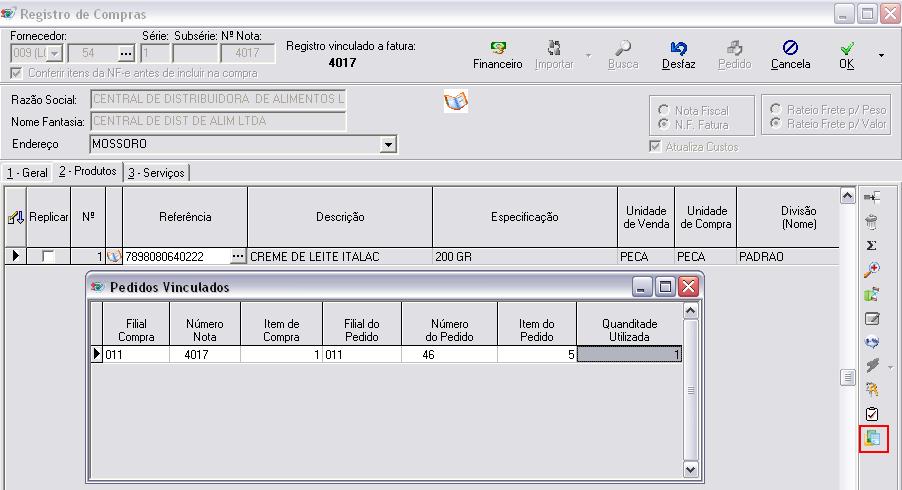Switch to the 1 - Geral tab

27,173
